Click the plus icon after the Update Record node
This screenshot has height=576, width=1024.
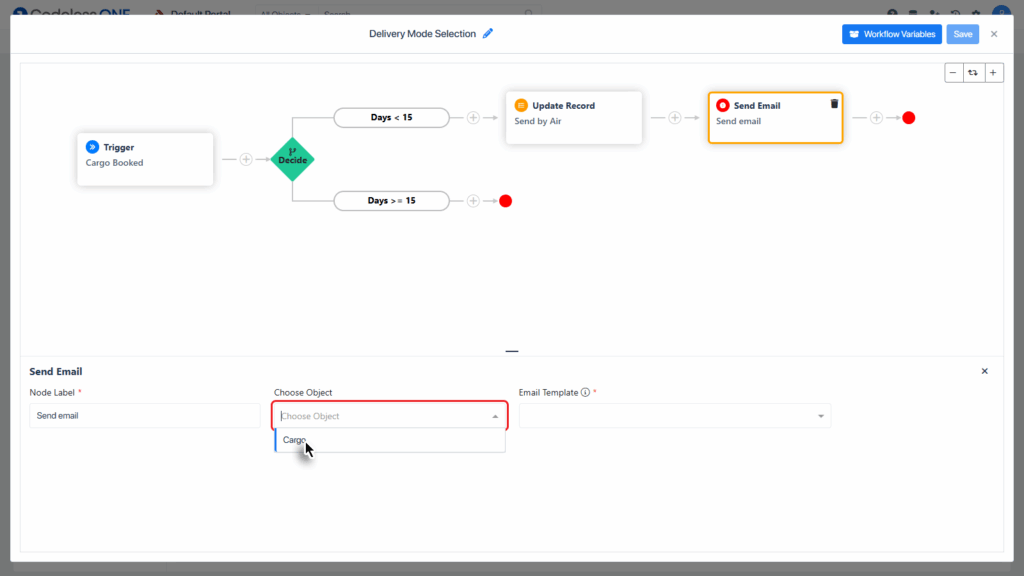click(x=674, y=117)
